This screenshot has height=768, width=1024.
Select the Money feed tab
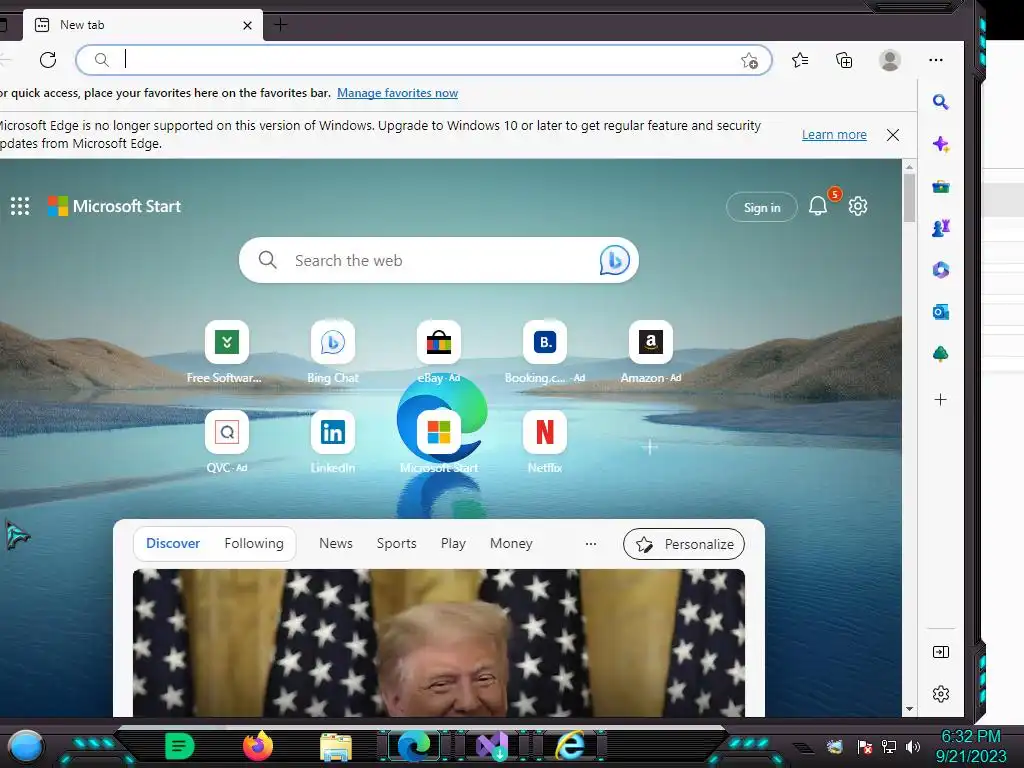511,543
